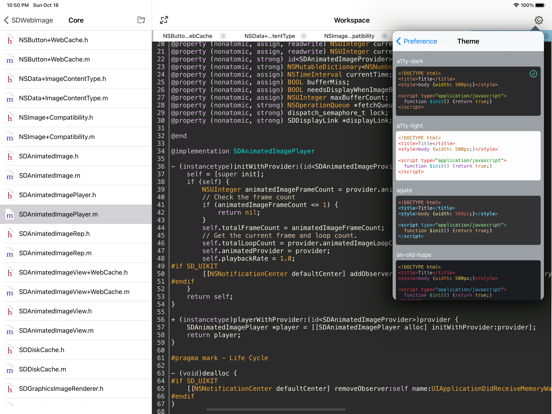The image size is (552, 414).
Task: Open SDAnimatedImageView.m file
Action: (x=76, y=330)
